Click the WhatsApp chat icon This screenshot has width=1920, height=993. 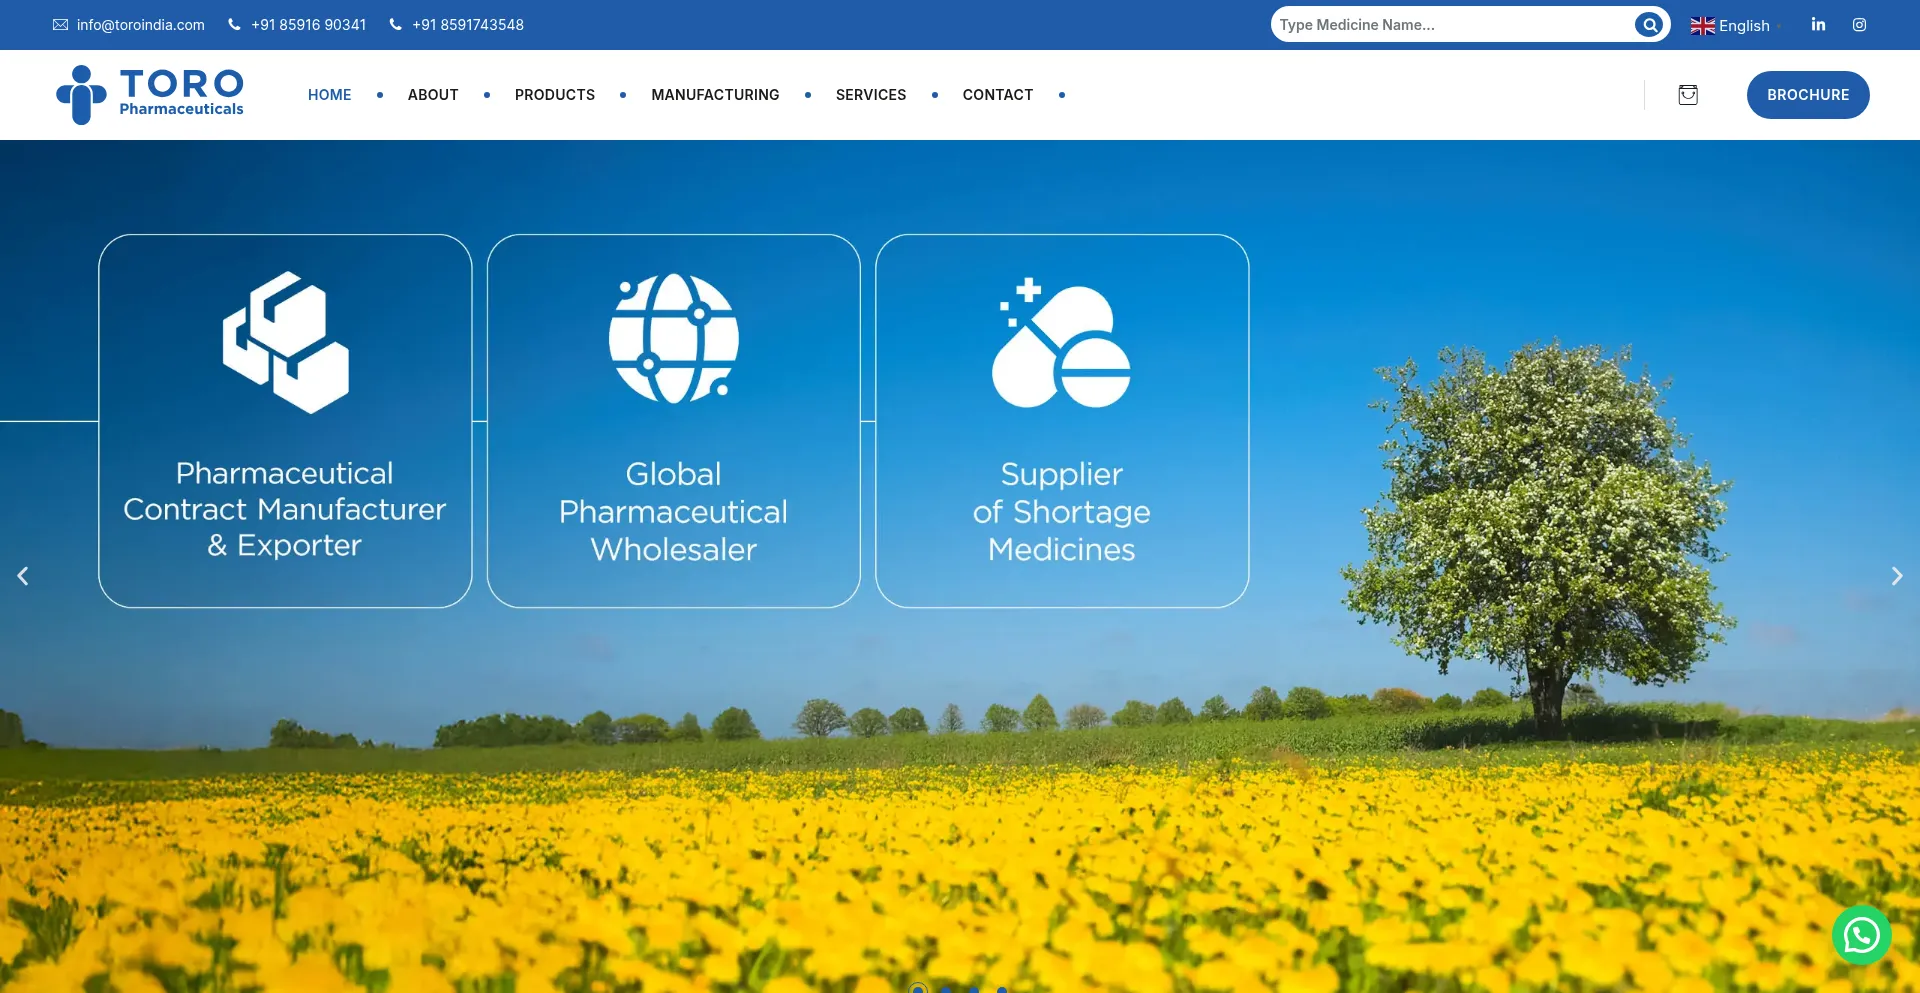pyautogui.click(x=1861, y=935)
